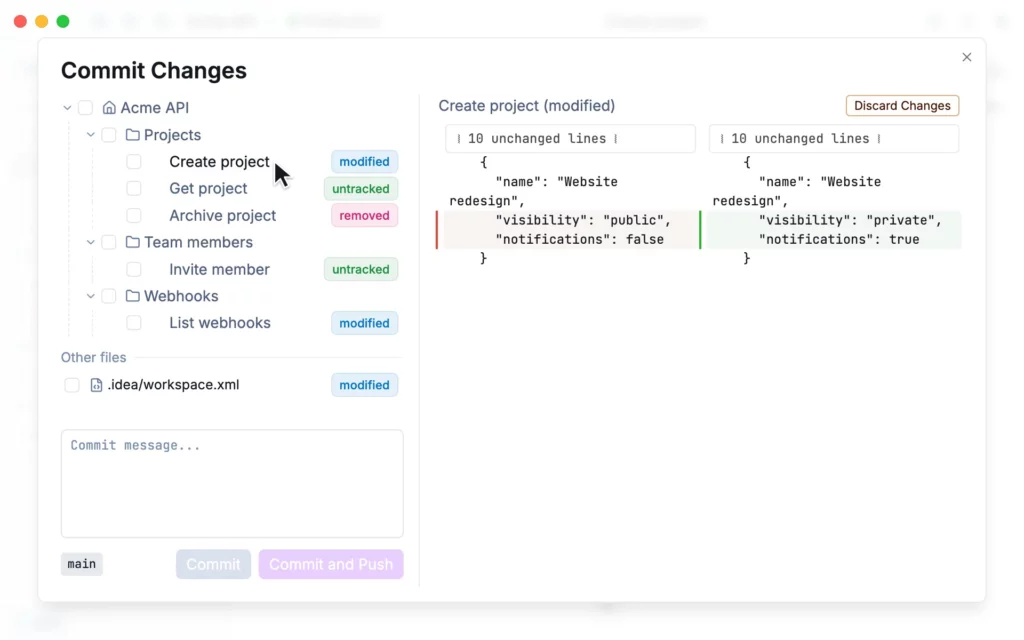Viewport: 1024px width, 640px height.
Task: Check the Create project checkbox
Action: 134,161
